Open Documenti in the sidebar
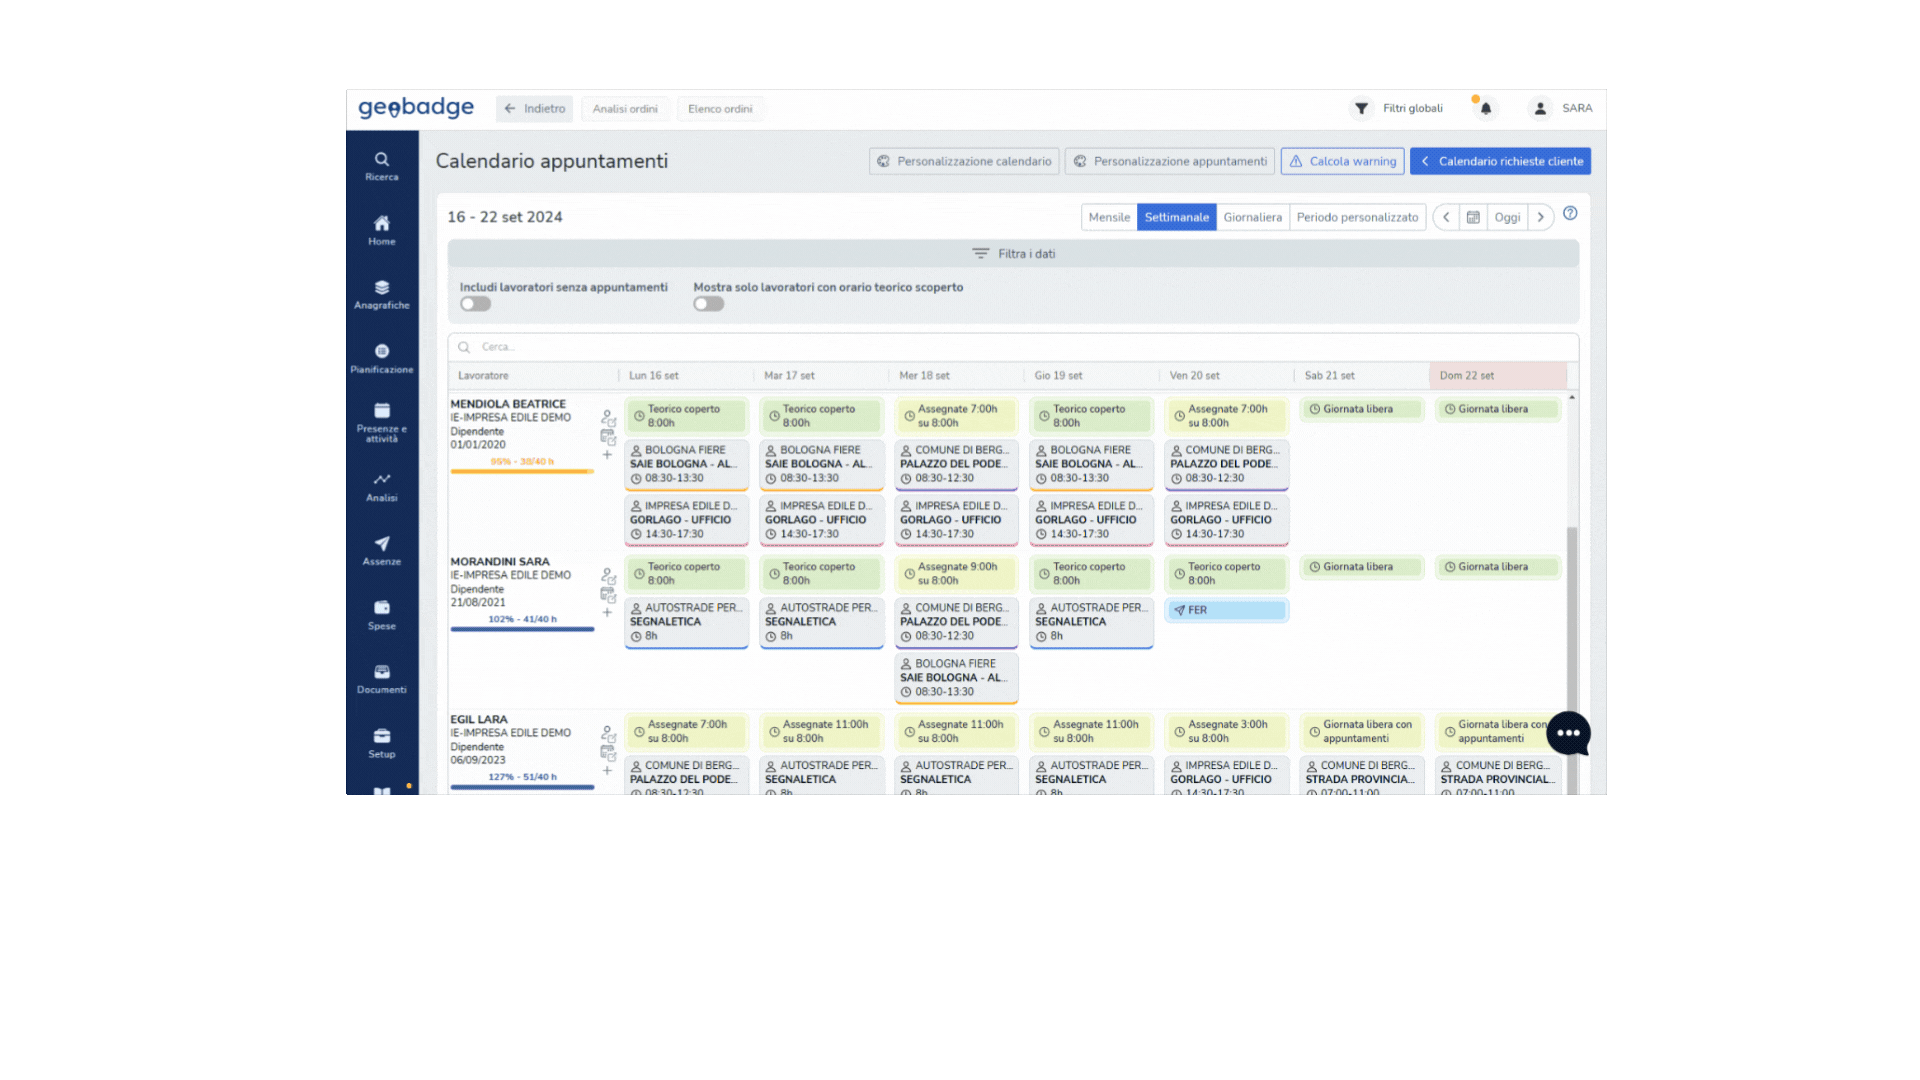The width and height of the screenshot is (1920, 1080). (382, 679)
